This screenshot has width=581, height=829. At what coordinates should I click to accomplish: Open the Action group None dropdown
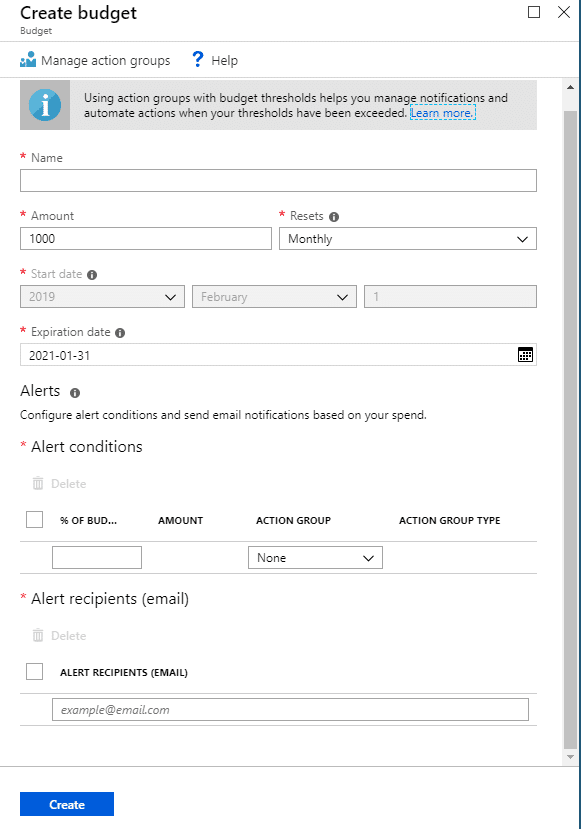point(315,558)
